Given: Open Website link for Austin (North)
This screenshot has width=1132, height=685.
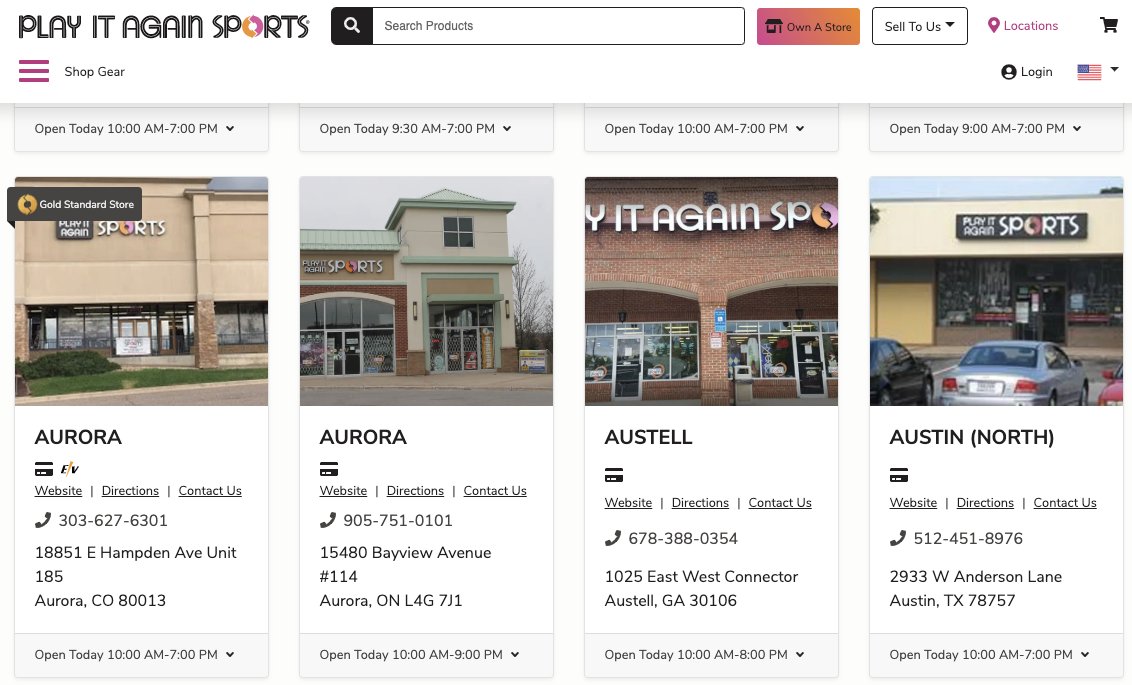Looking at the screenshot, I should (x=913, y=503).
